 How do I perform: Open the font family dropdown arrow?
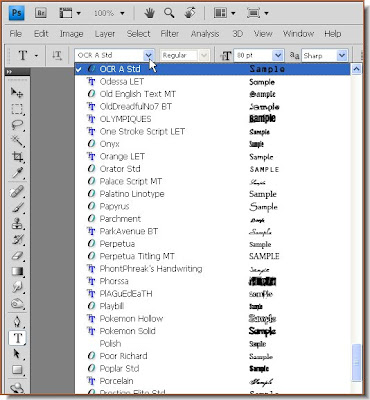(x=149, y=55)
